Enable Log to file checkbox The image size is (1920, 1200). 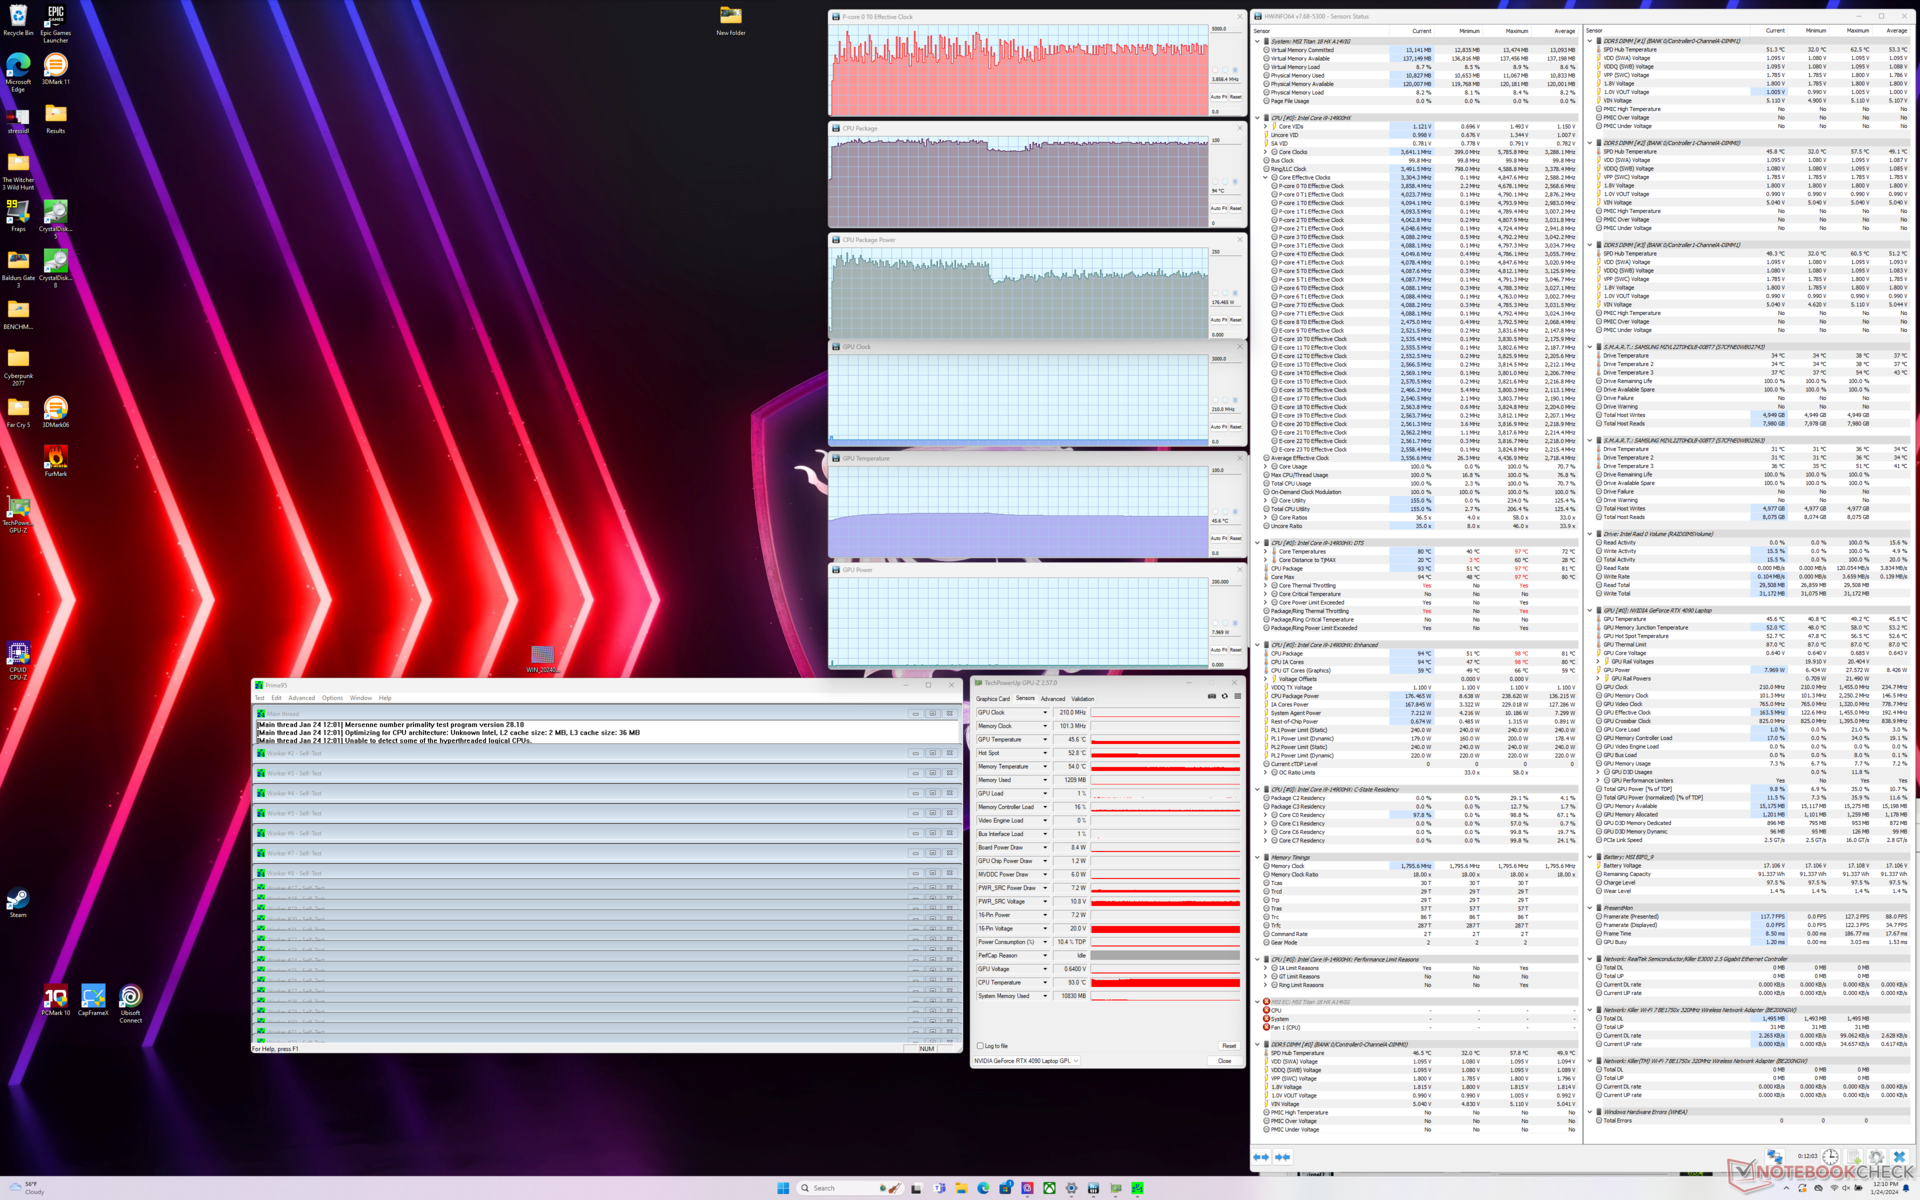tap(980, 1046)
